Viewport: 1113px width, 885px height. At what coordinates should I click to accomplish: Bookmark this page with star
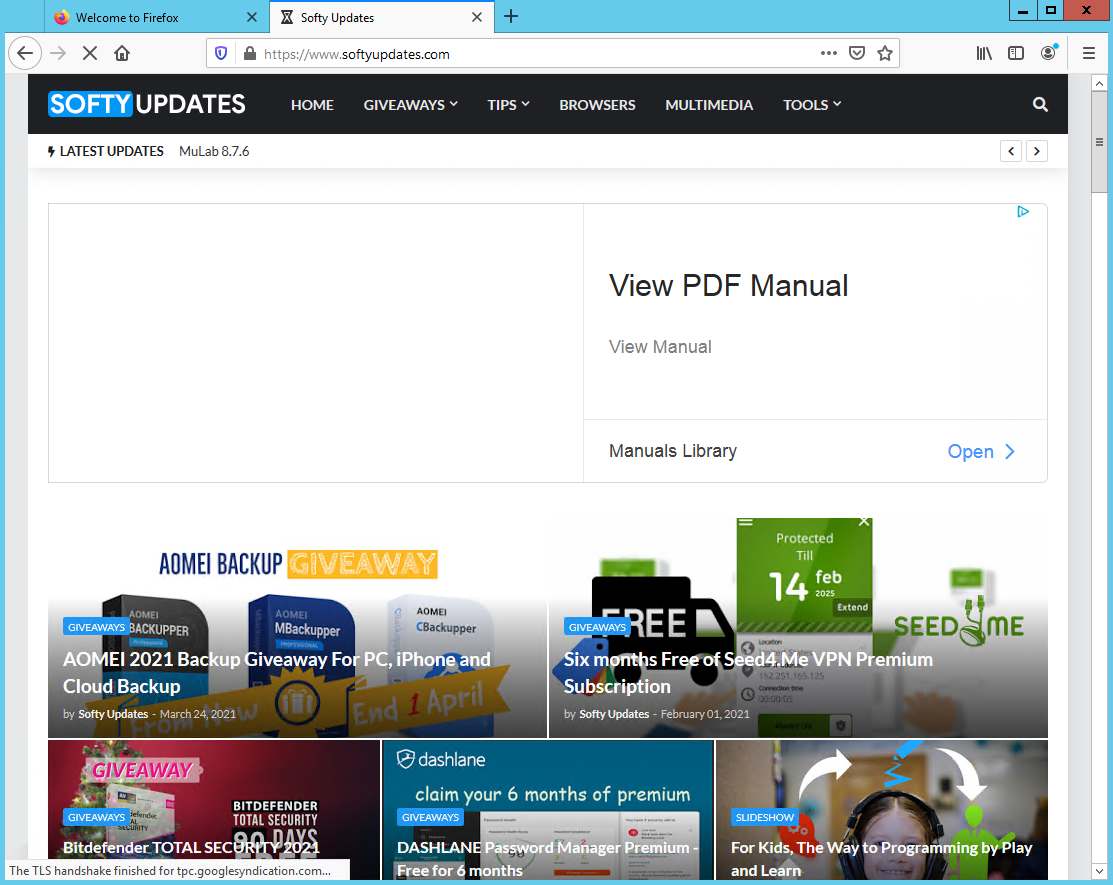(884, 53)
